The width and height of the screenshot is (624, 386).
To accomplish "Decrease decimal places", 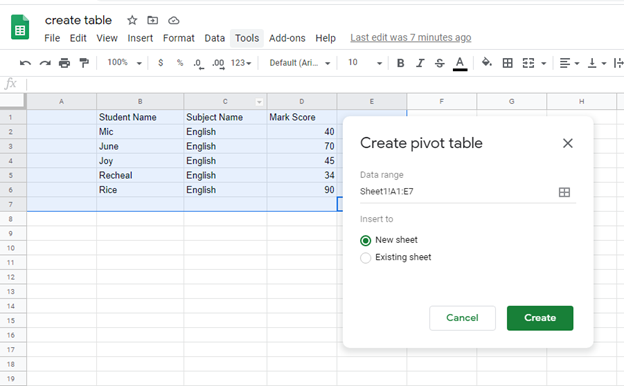I will tap(198, 63).
